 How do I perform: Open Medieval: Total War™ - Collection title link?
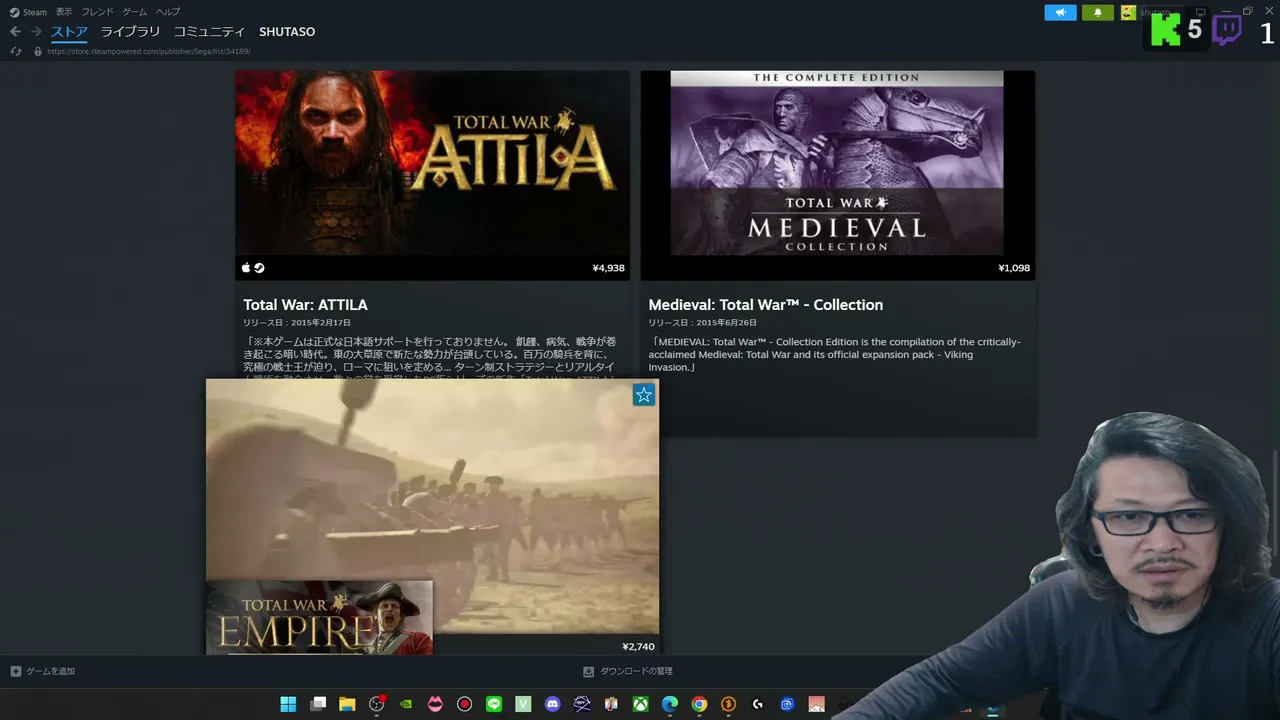pyautogui.click(x=766, y=305)
